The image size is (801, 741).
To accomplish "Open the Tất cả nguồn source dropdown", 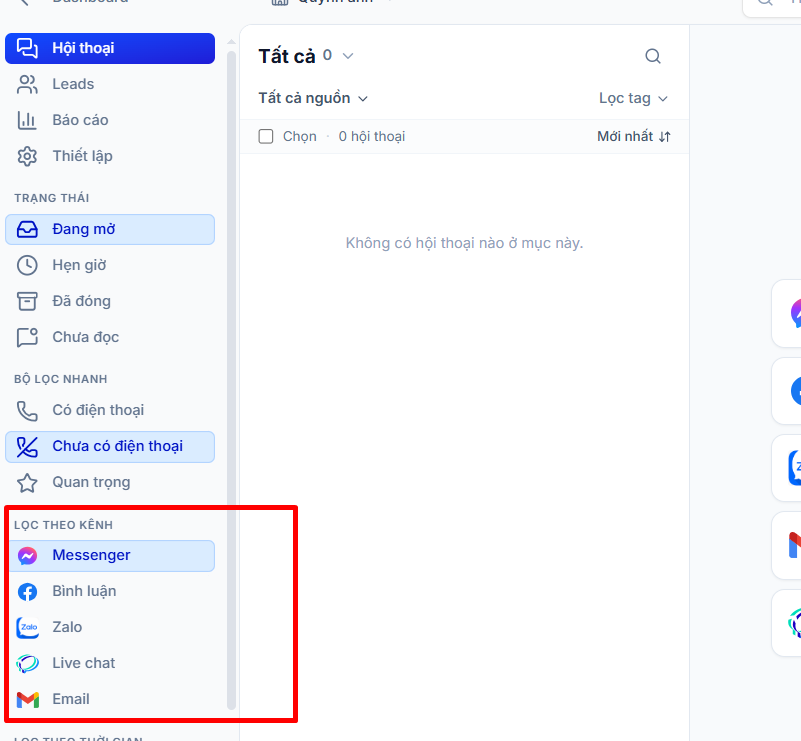I will click(313, 98).
